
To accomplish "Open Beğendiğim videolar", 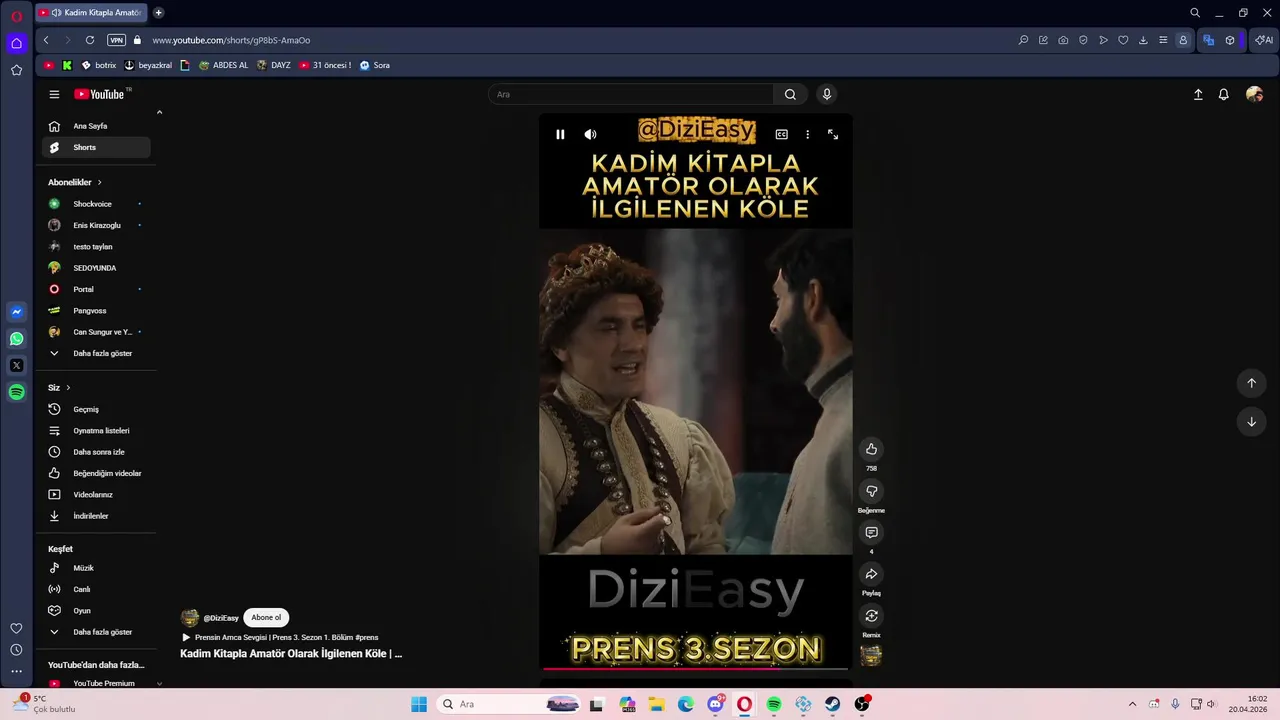I will click(x=96, y=473).
